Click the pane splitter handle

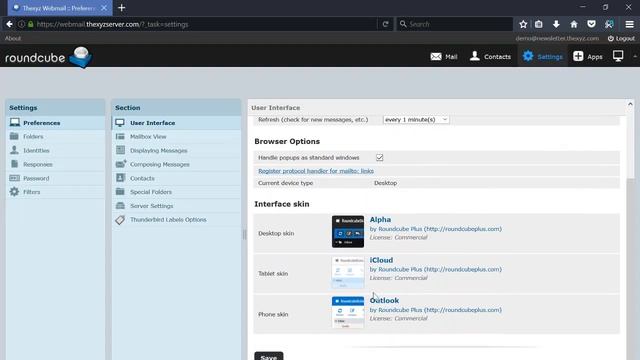coord(244,234)
